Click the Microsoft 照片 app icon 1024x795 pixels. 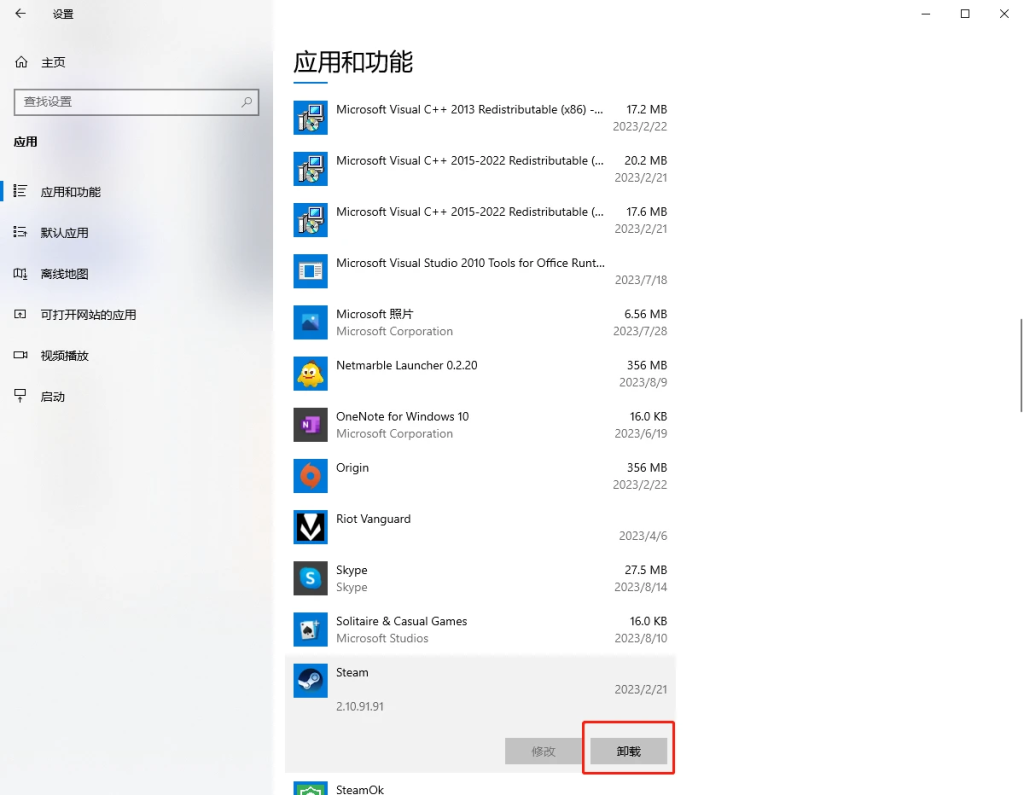tap(310, 322)
